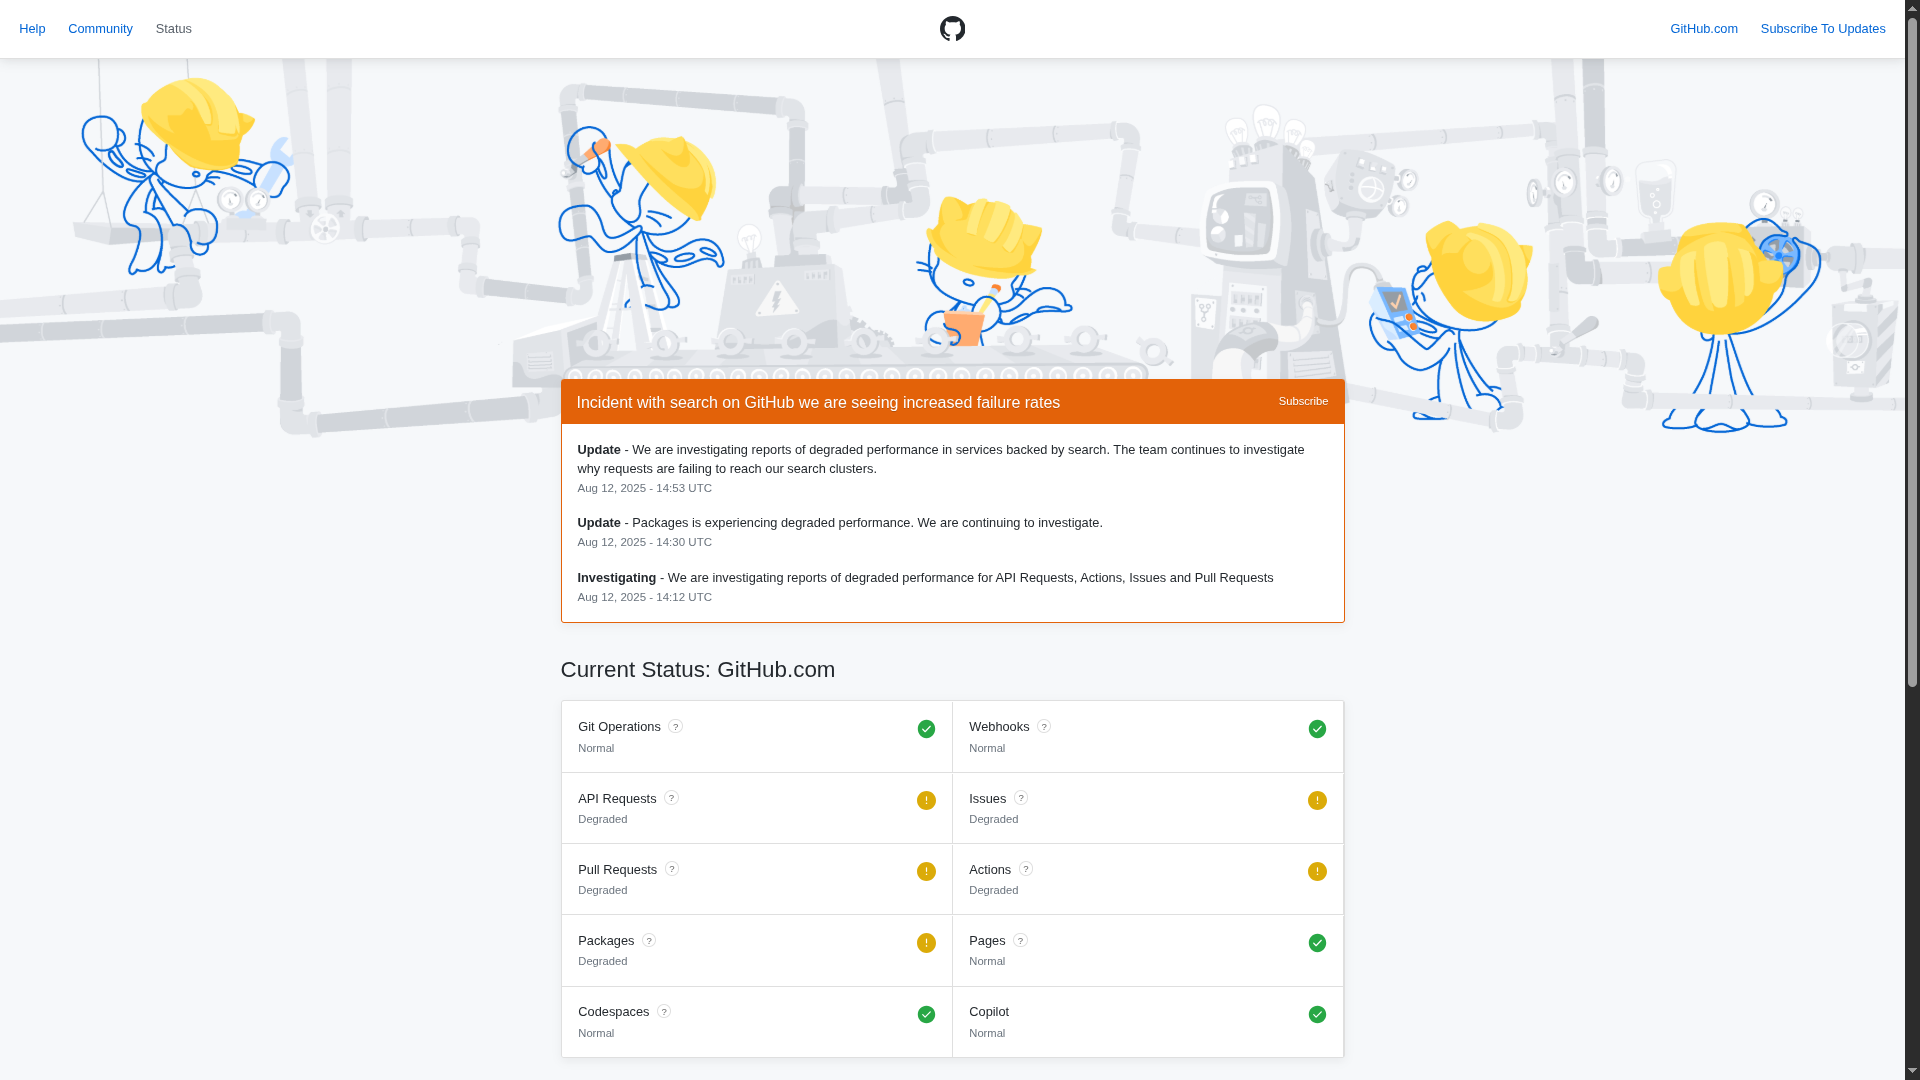Click the 'Aug 12, 2025 - 14:12 UTC' timestamp
This screenshot has height=1080, width=1920.
click(644, 597)
